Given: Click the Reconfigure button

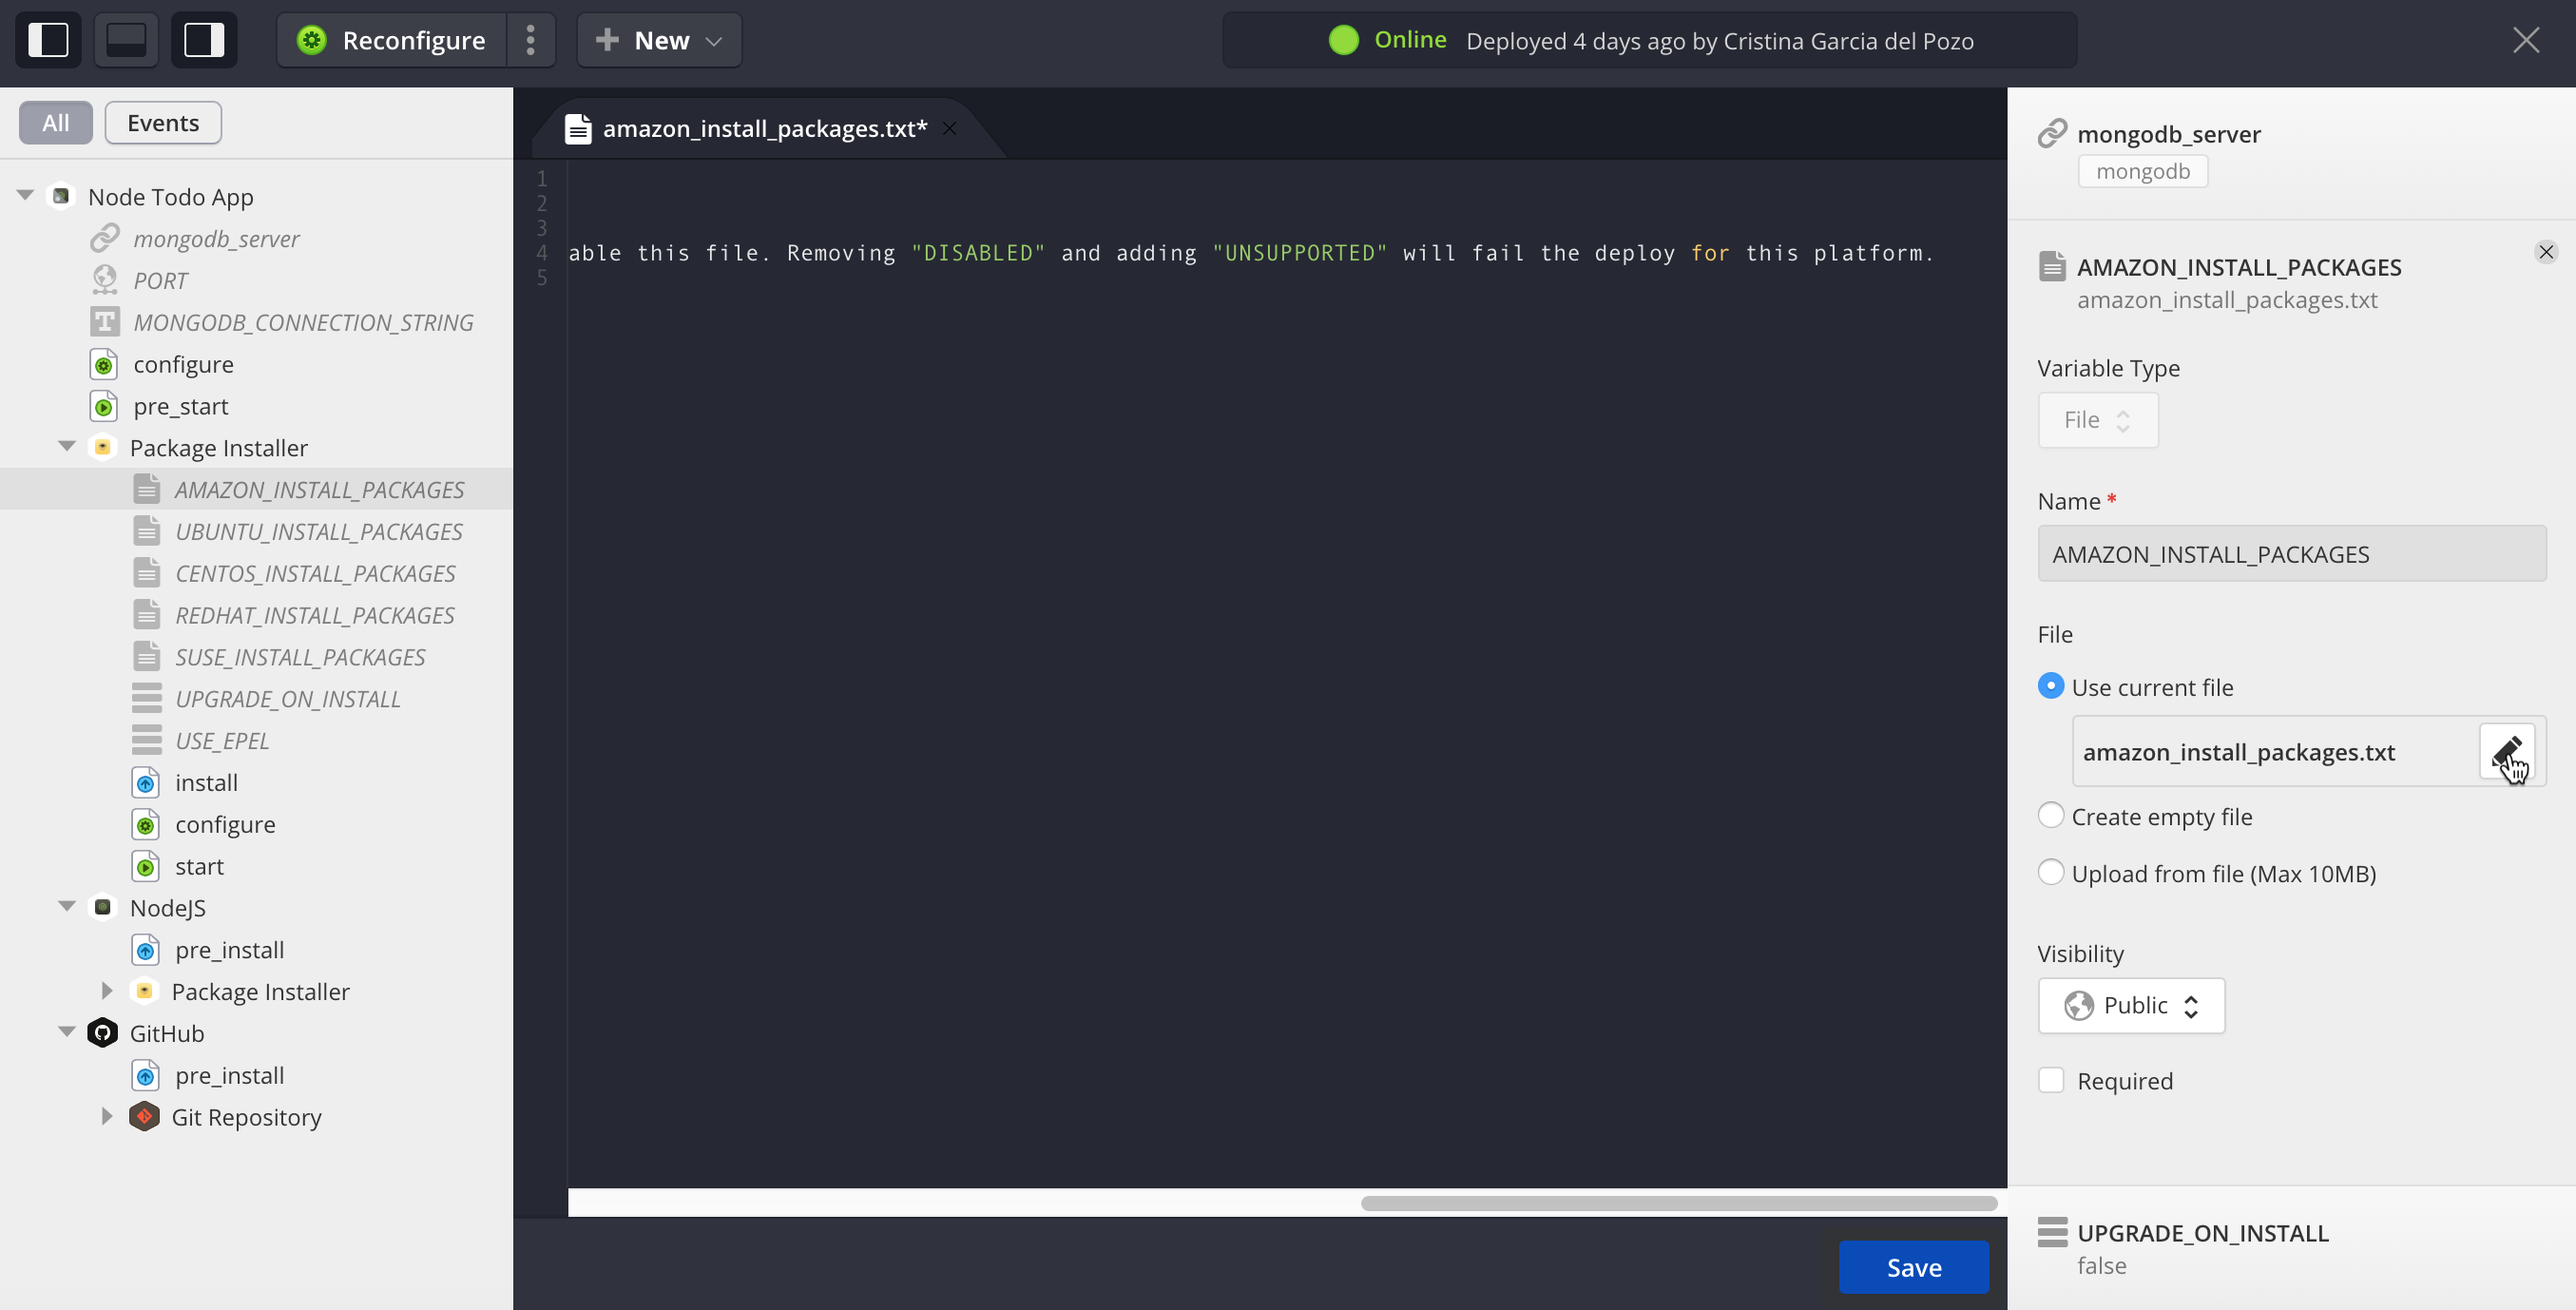Looking at the screenshot, I should (x=391, y=40).
